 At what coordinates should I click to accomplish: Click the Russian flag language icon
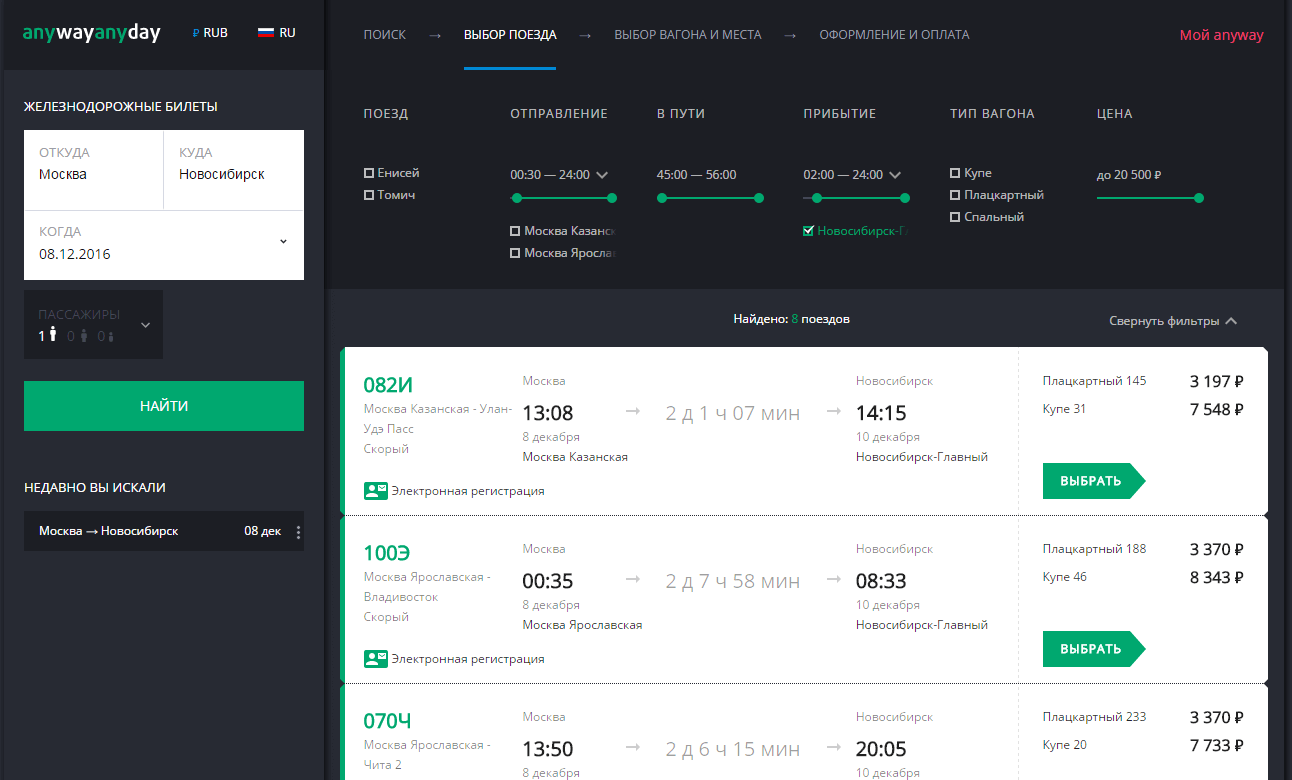pos(266,33)
